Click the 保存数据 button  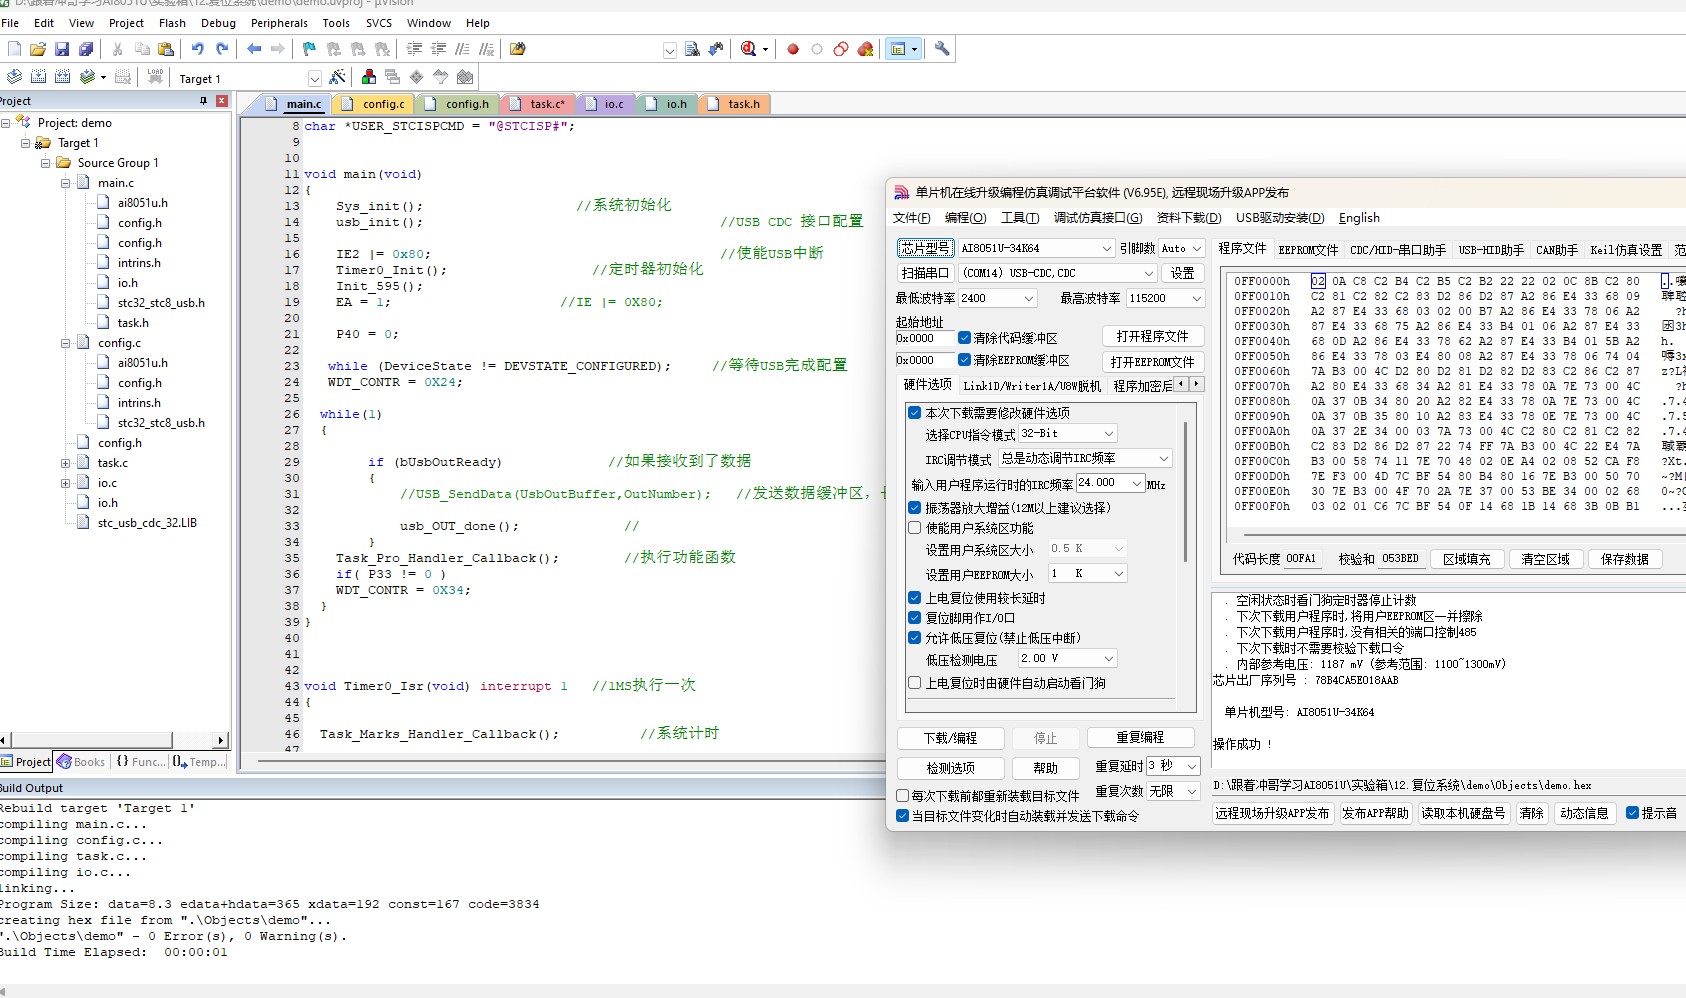(1624, 559)
